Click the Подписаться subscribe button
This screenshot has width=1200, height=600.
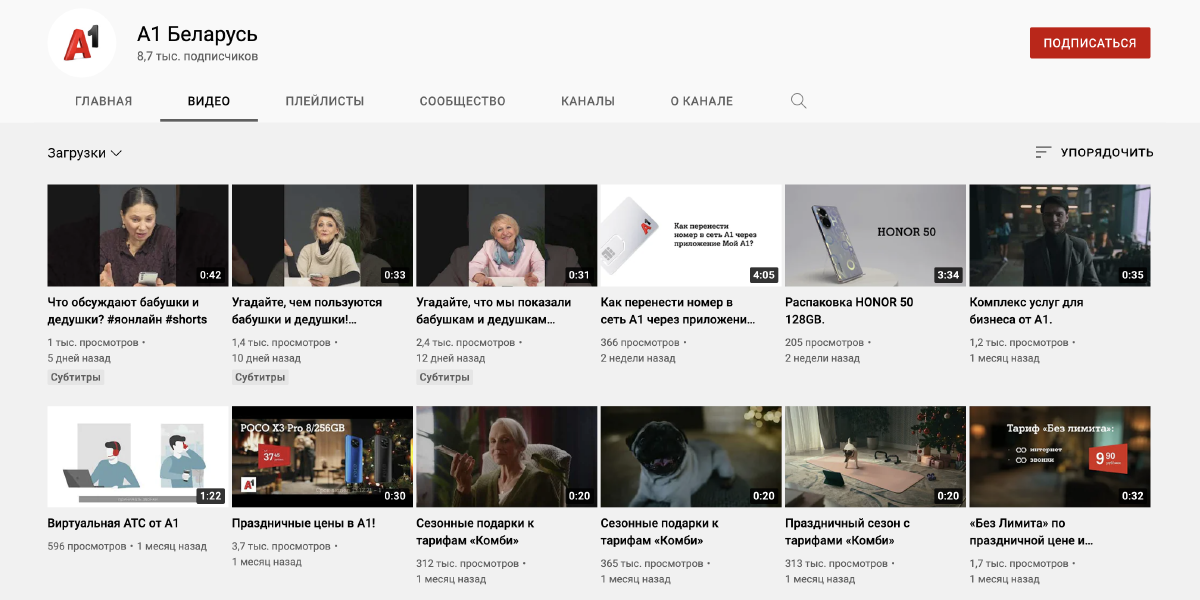tap(1090, 43)
